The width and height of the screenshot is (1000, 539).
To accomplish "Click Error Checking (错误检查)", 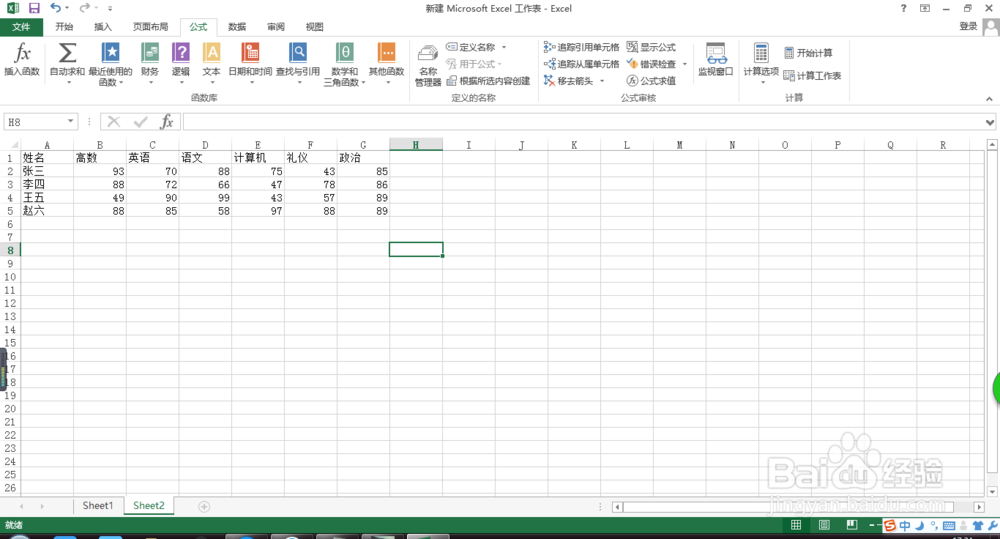I will coord(651,64).
